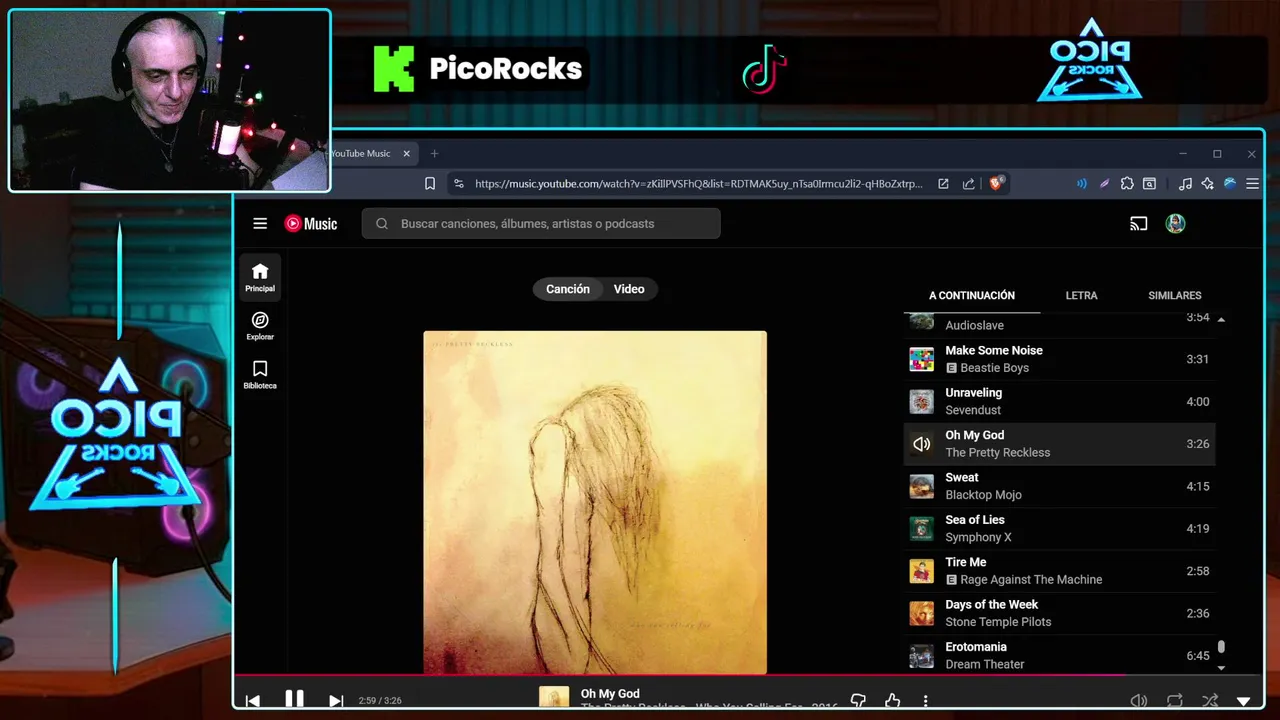Select Oh My God in queue
Viewport: 1280px width, 720px height.
click(x=1060, y=444)
